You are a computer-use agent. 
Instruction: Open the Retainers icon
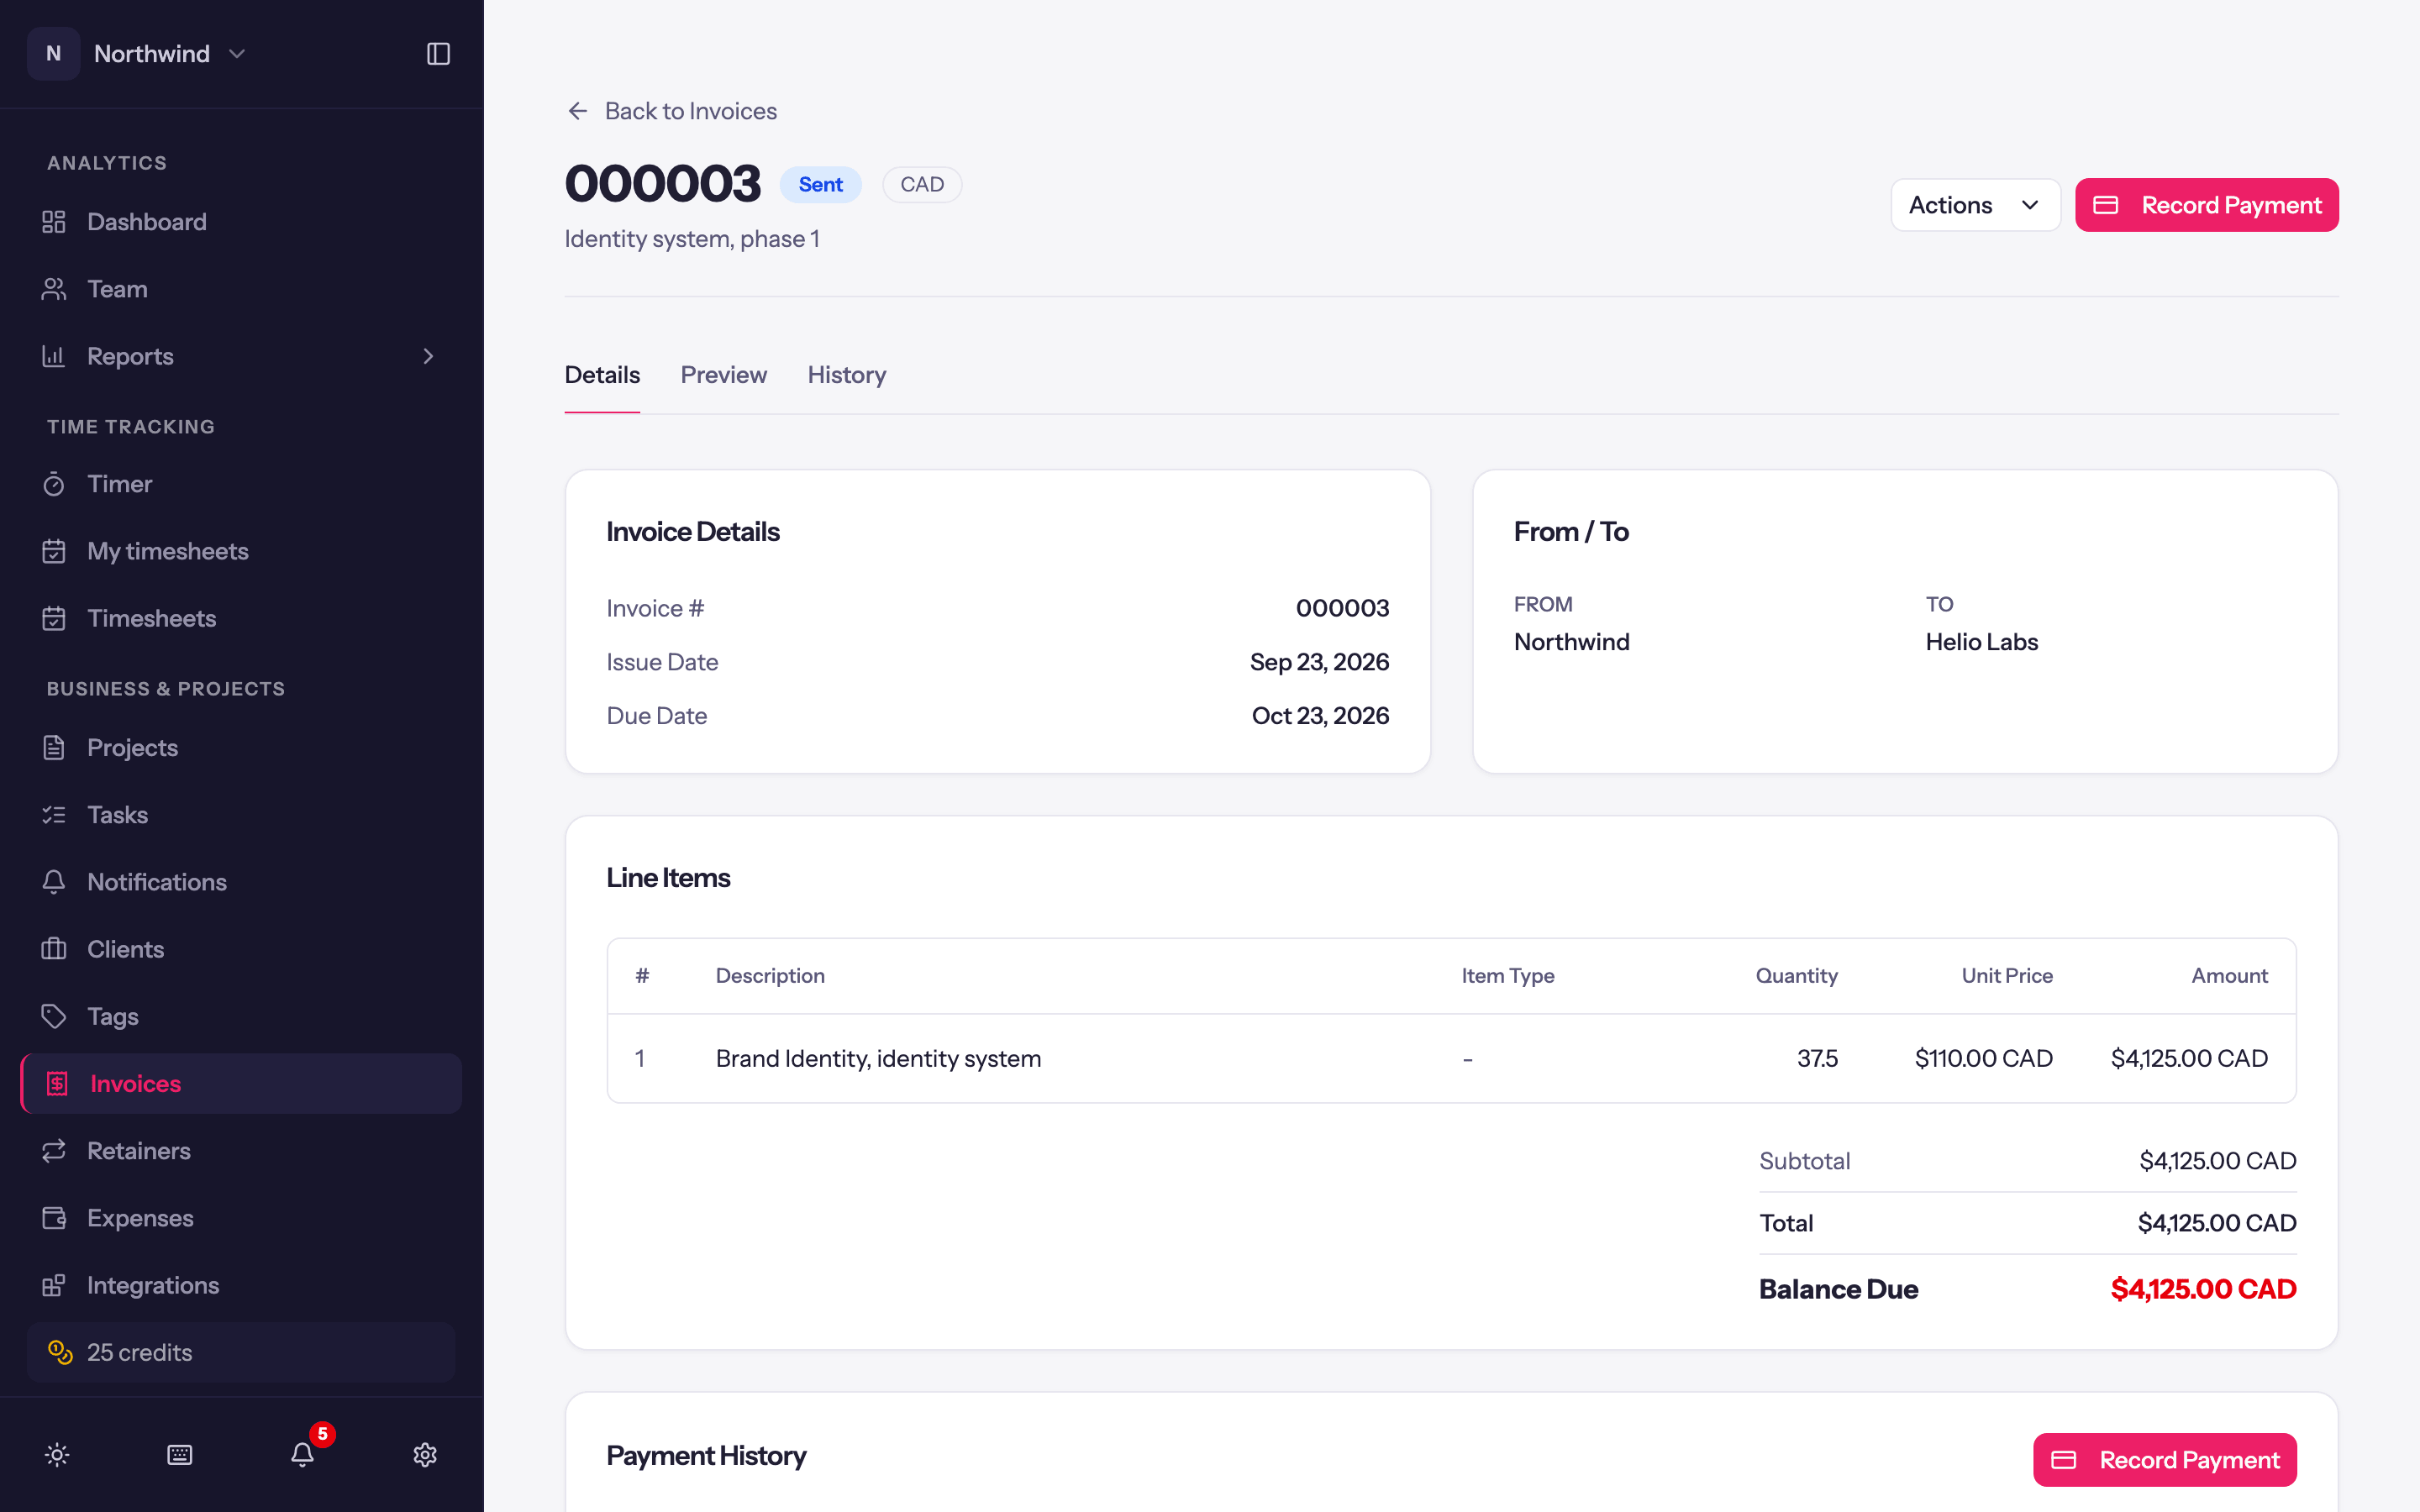pos(54,1151)
